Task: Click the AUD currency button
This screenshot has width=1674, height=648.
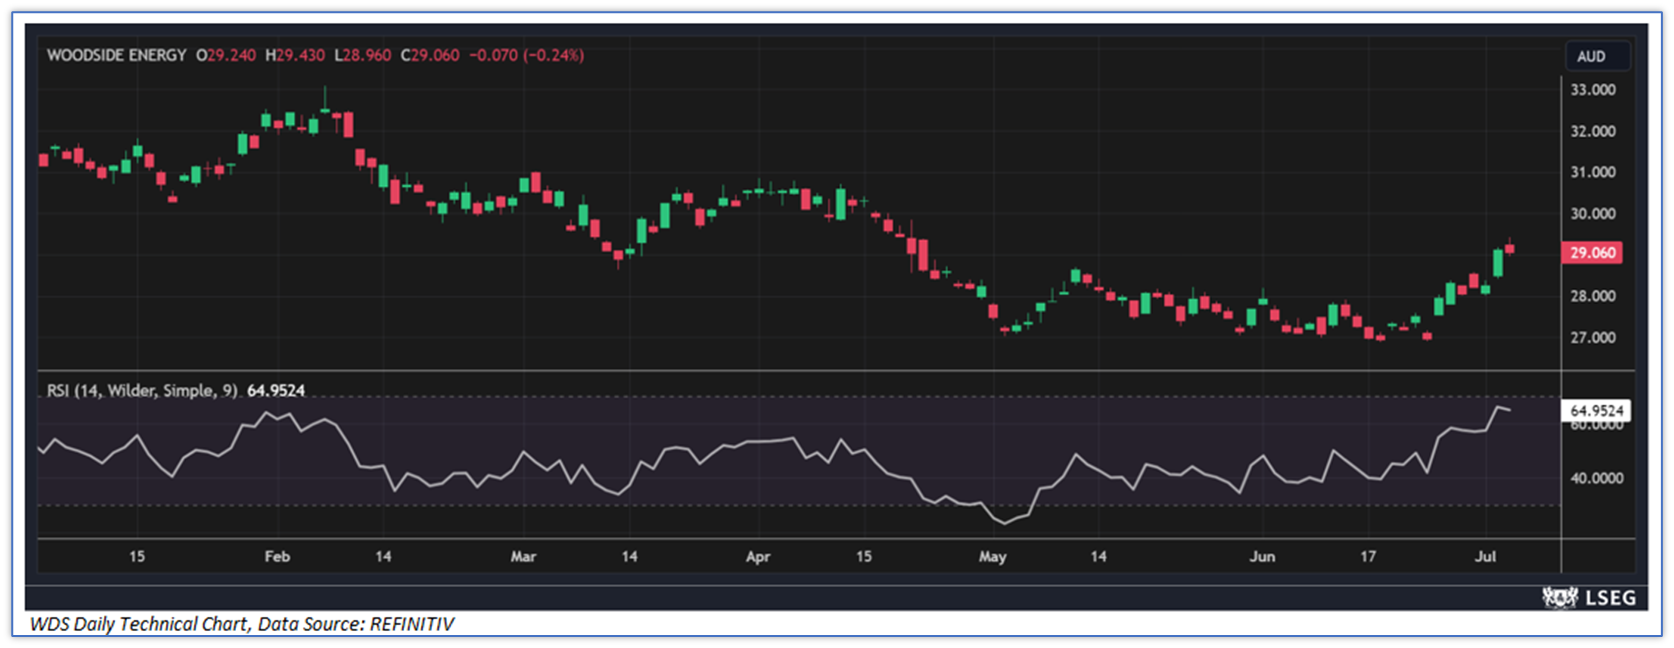Action: 1596,57
